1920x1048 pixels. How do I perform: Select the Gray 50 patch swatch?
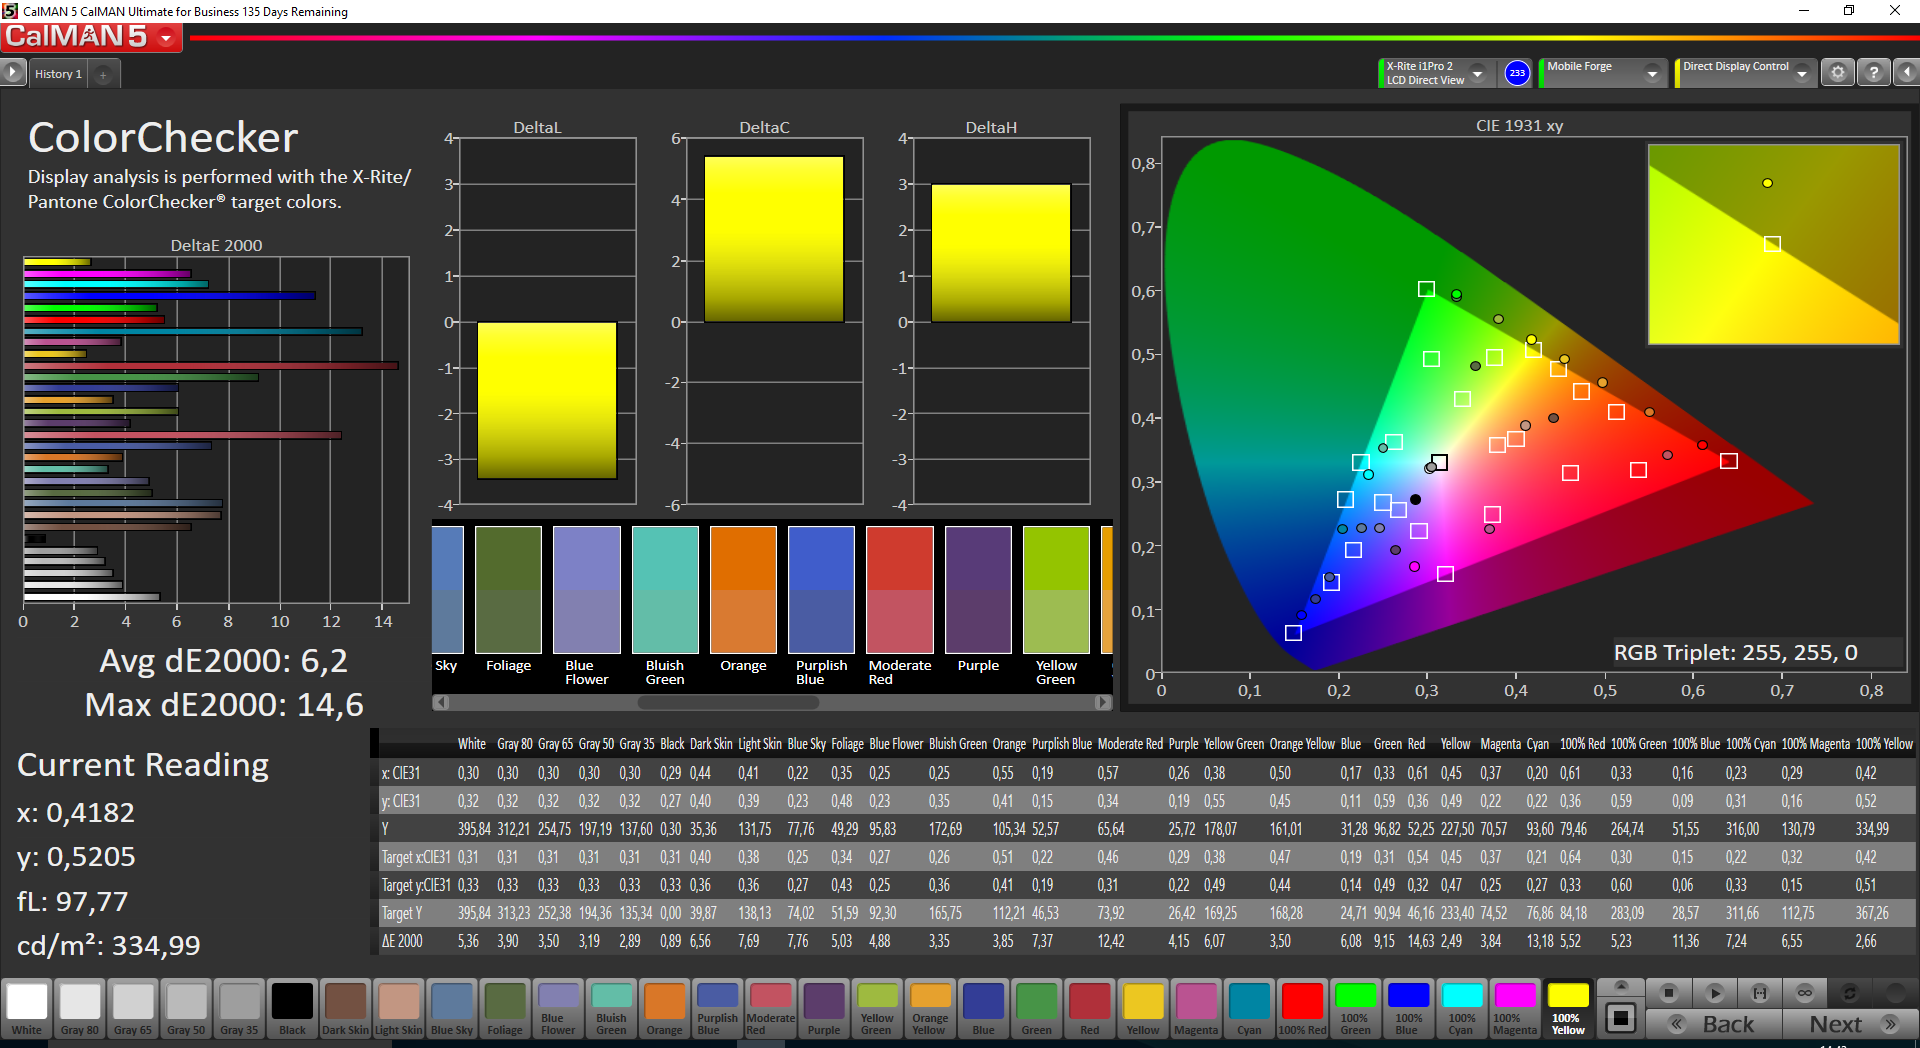(x=186, y=1009)
